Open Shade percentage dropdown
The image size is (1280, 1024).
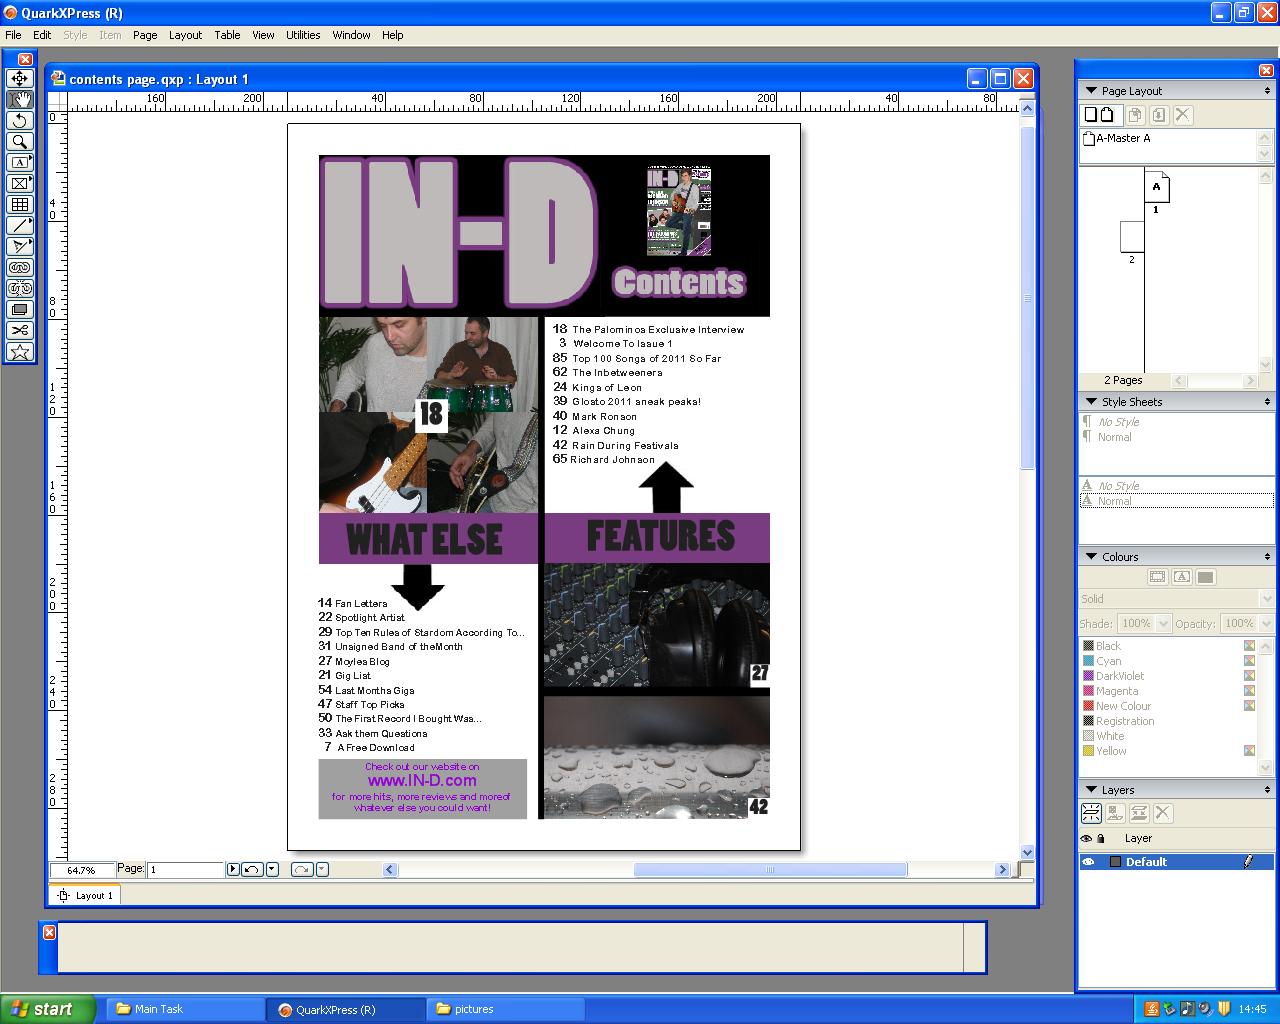pyautogui.click(x=1163, y=623)
